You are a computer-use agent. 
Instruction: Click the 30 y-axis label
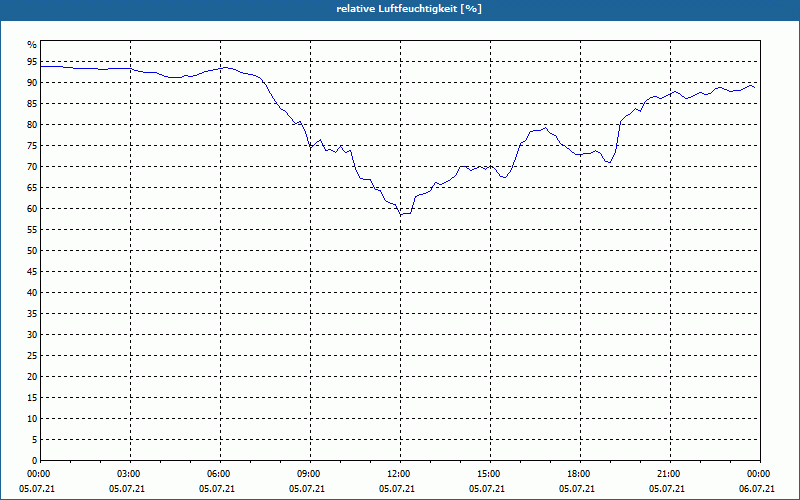pyautogui.click(x=32, y=335)
